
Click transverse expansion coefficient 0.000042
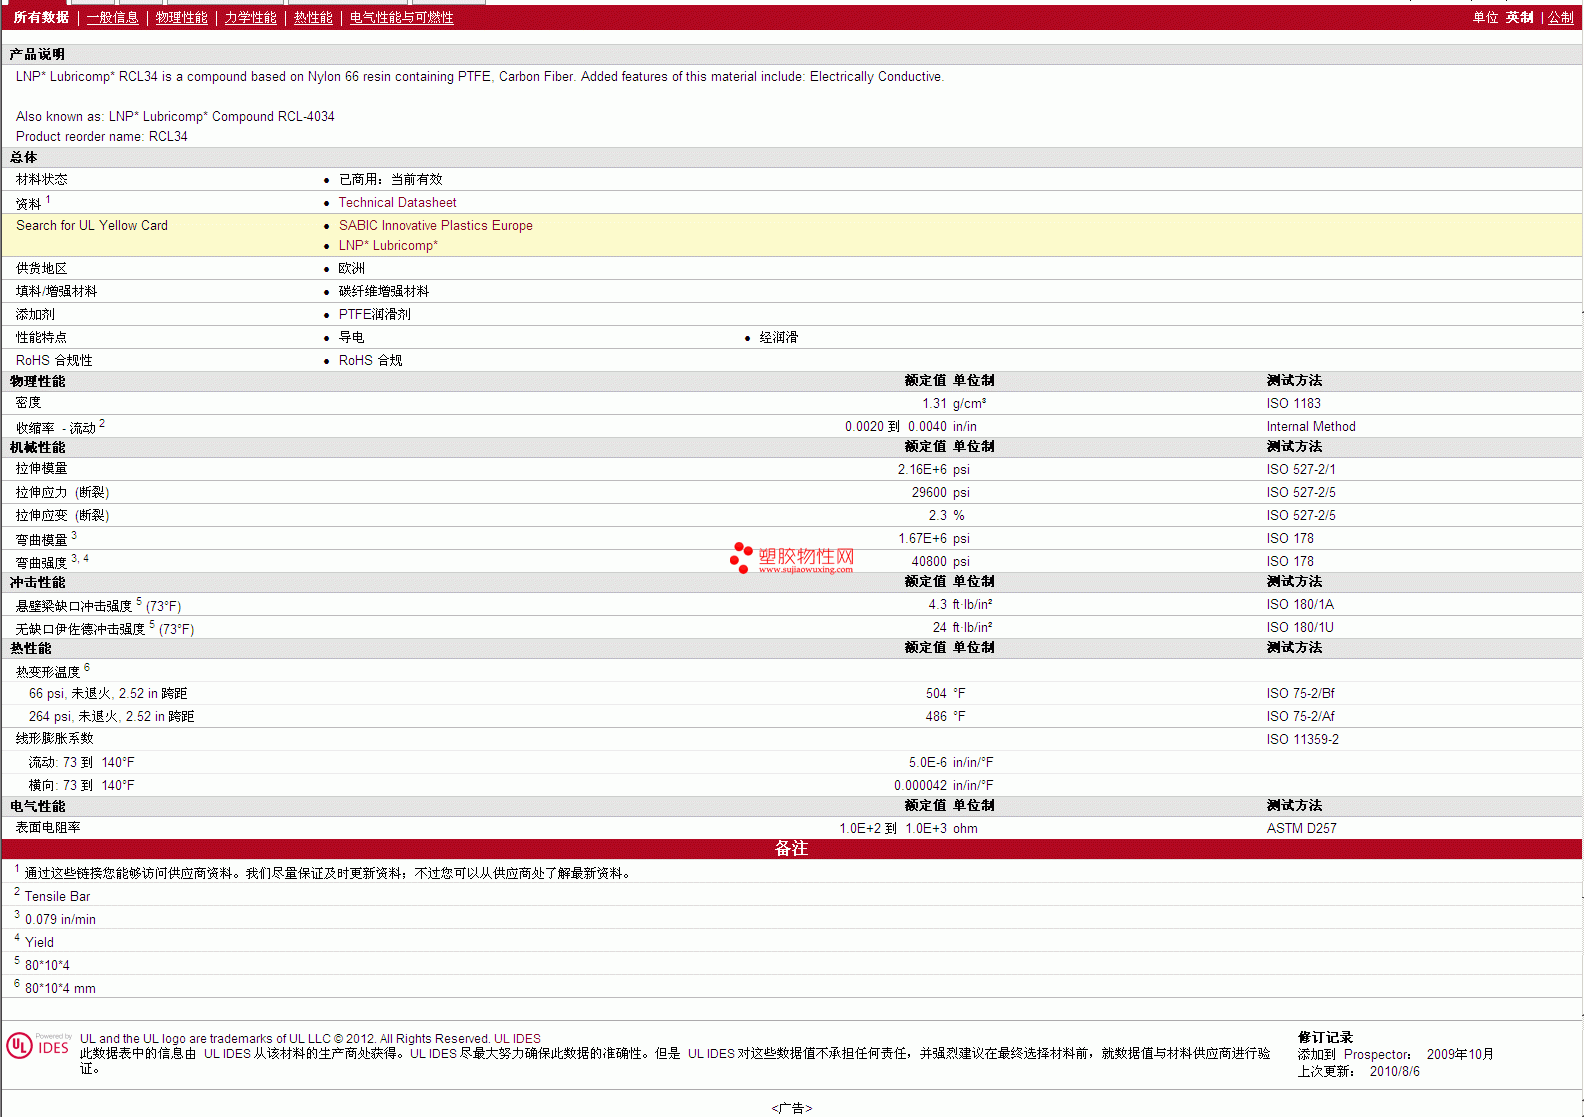[x=920, y=786]
